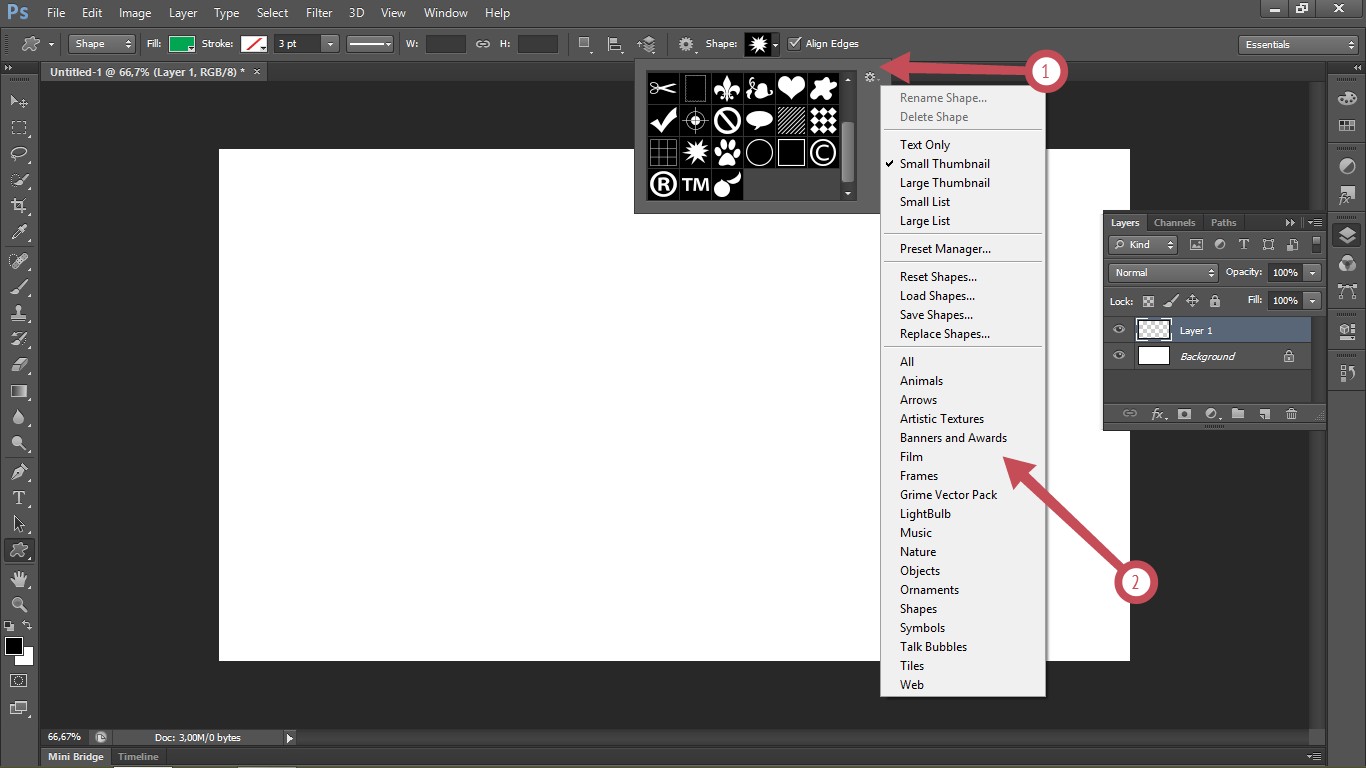Toggle Quick Mask mode
Viewport: 1366px width, 768px height.
(x=19, y=680)
